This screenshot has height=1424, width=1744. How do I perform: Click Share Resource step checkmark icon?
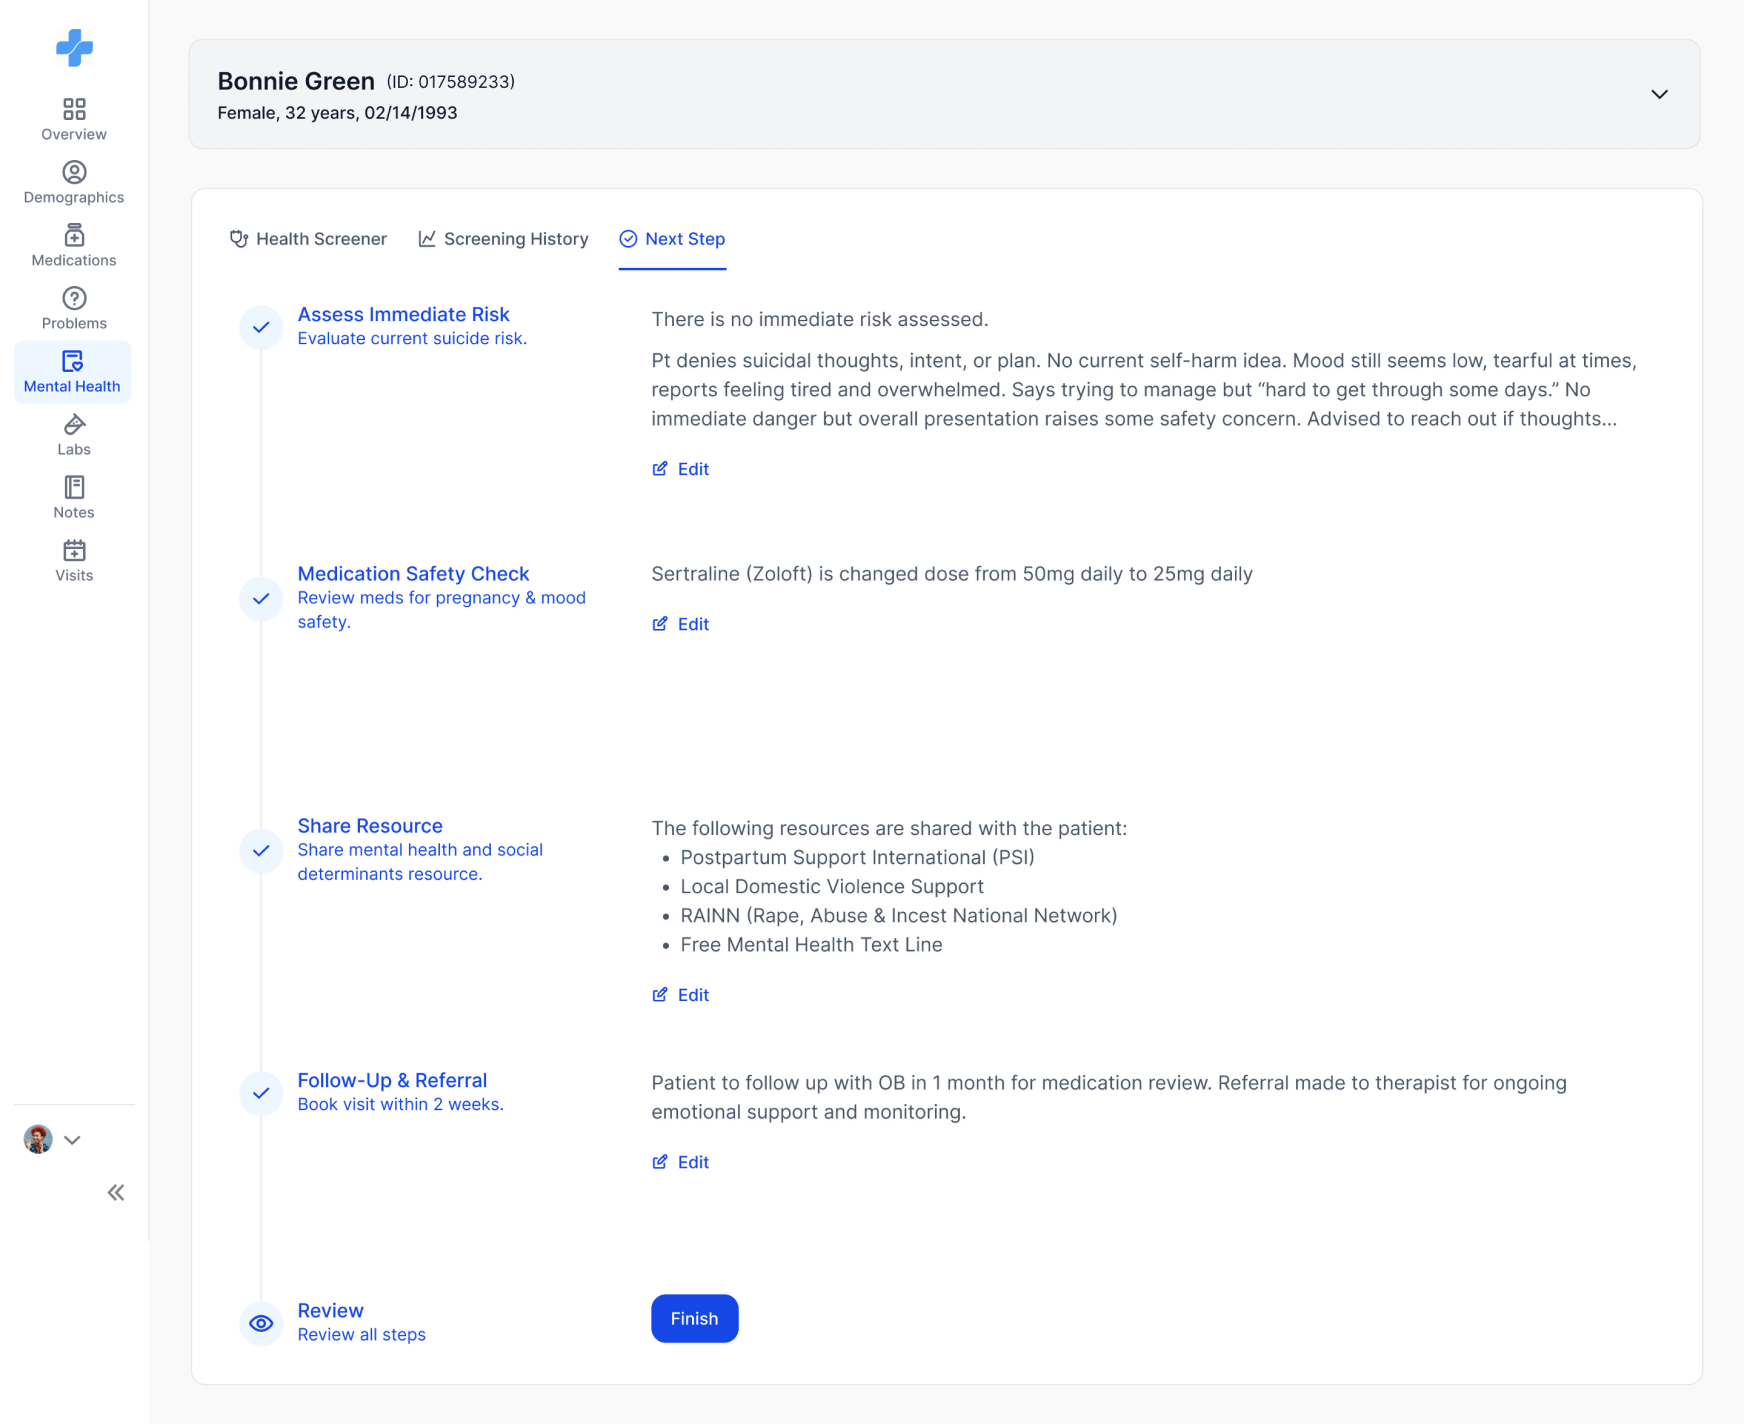(x=261, y=850)
